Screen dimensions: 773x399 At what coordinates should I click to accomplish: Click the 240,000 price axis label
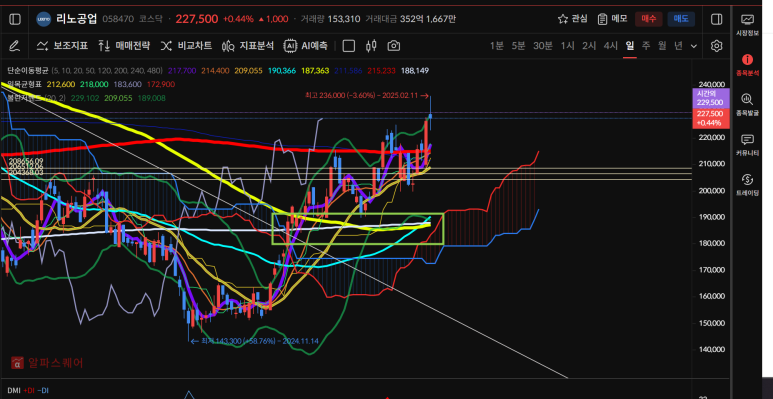click(x=711, y=84)
